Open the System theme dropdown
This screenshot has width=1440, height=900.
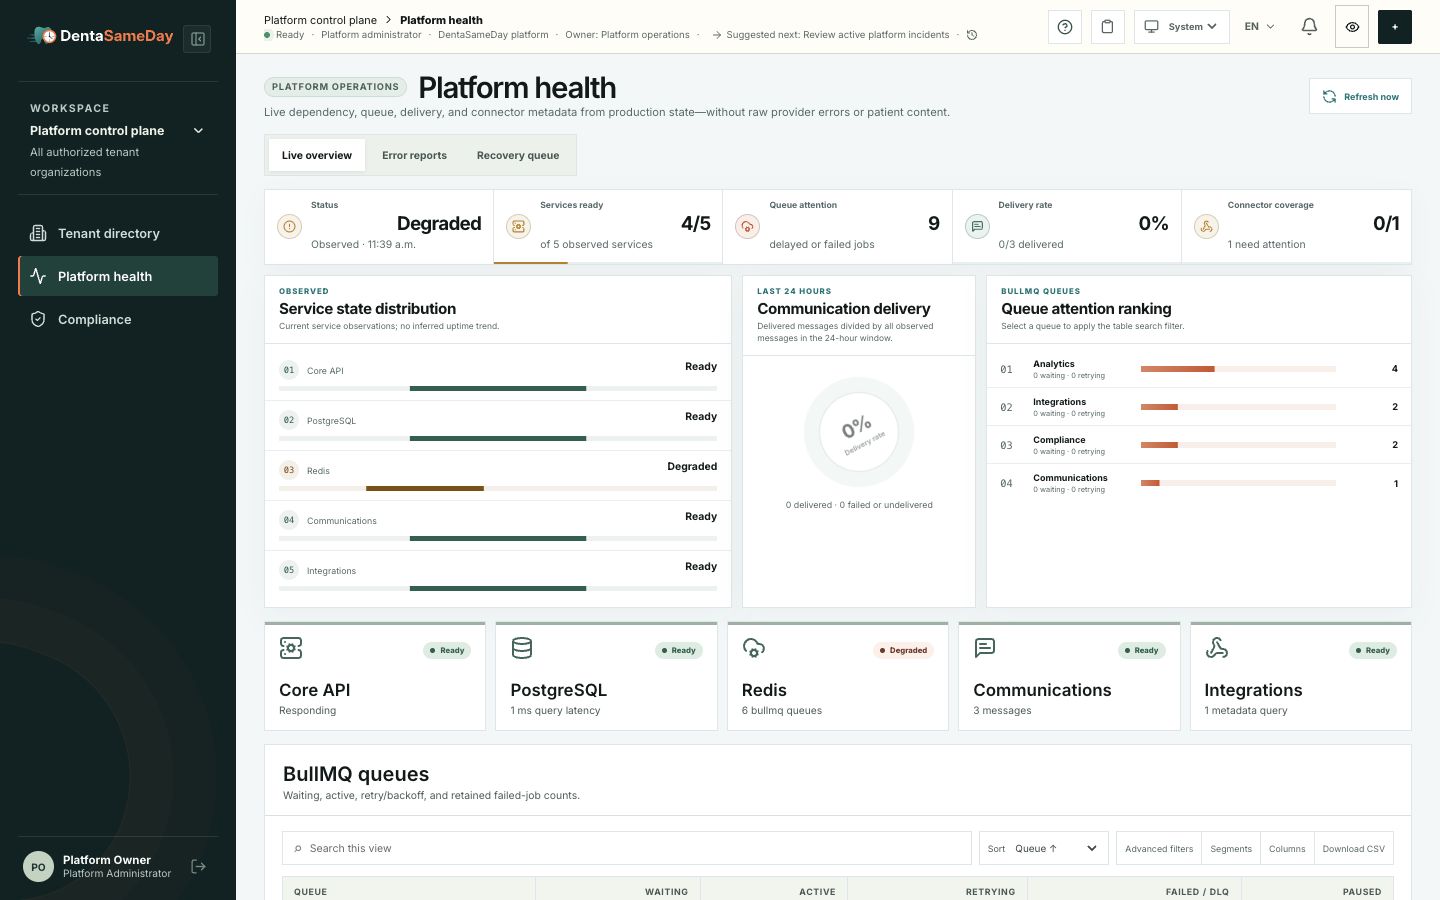tap(1181, 27)
